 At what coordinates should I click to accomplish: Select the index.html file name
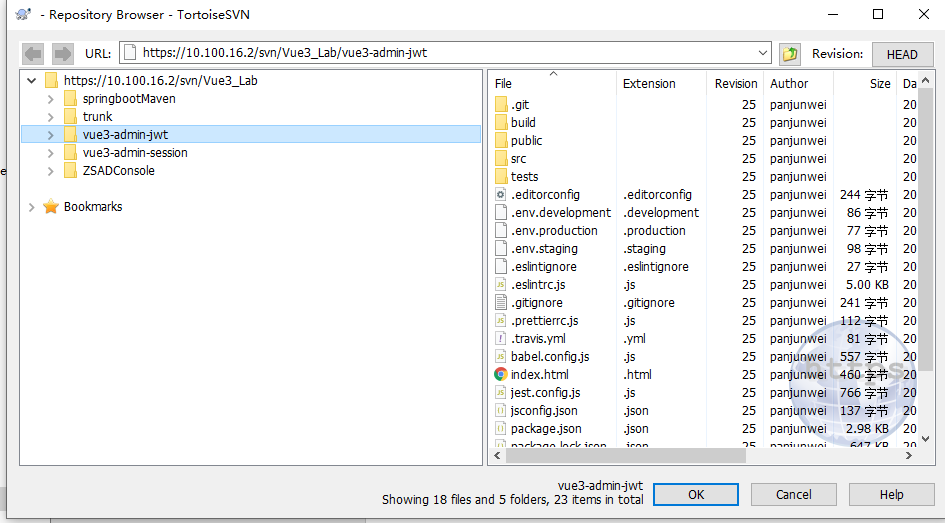pyautogui.click(x=539, y=375)
